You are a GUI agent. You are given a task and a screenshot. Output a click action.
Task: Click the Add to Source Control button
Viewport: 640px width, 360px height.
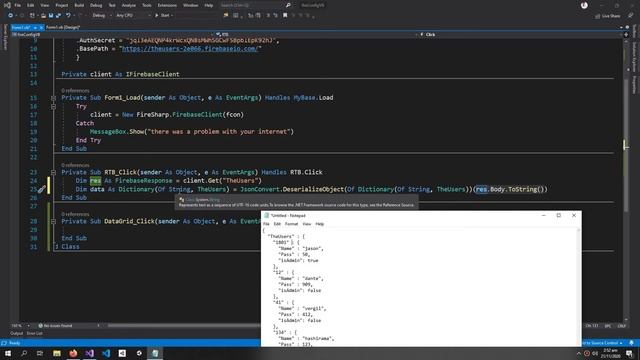(x=602, y=343)
